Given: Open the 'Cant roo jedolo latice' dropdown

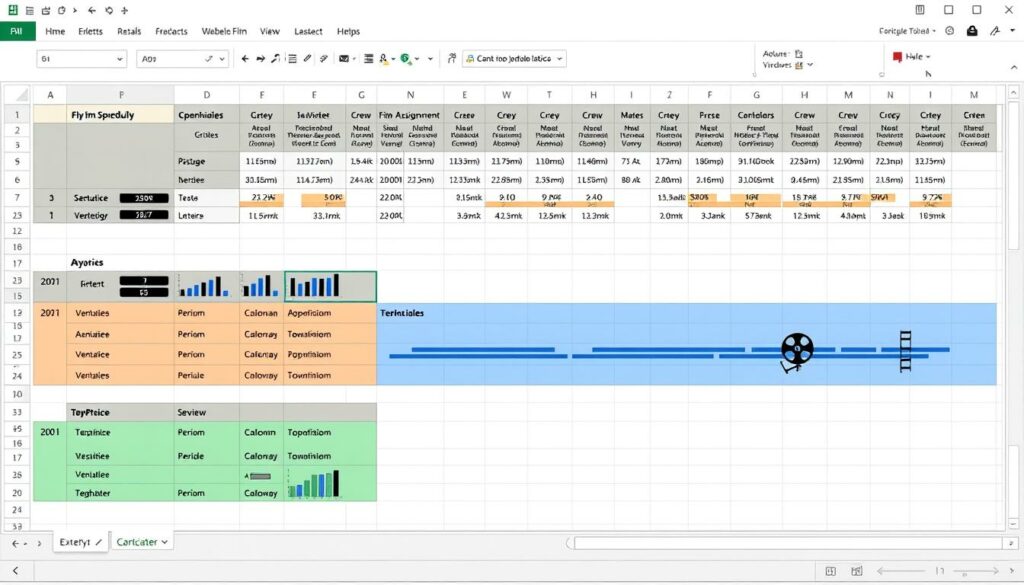Looking at the screenshot, I should tap(514, 59).
